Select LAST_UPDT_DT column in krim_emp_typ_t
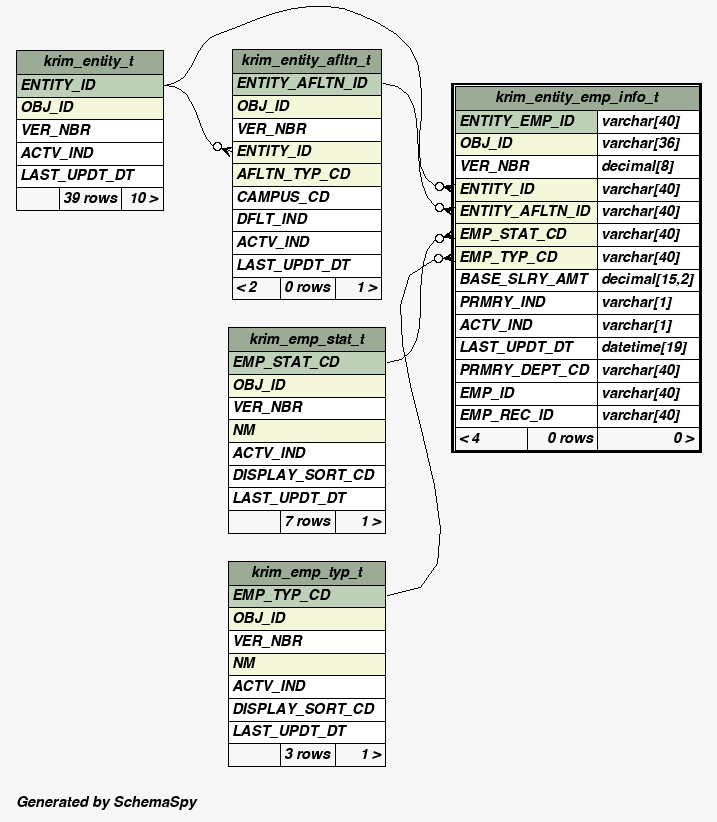Viewport: 717px width, 822px height. coord(307,732)
